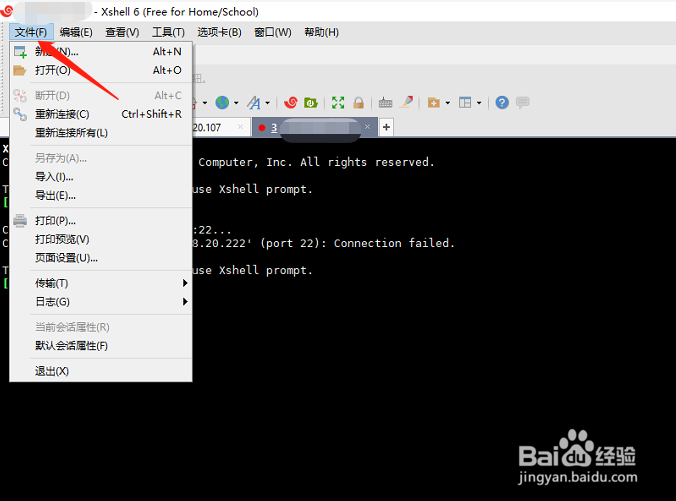Open the 编辑(E) menu

point(76,32)
